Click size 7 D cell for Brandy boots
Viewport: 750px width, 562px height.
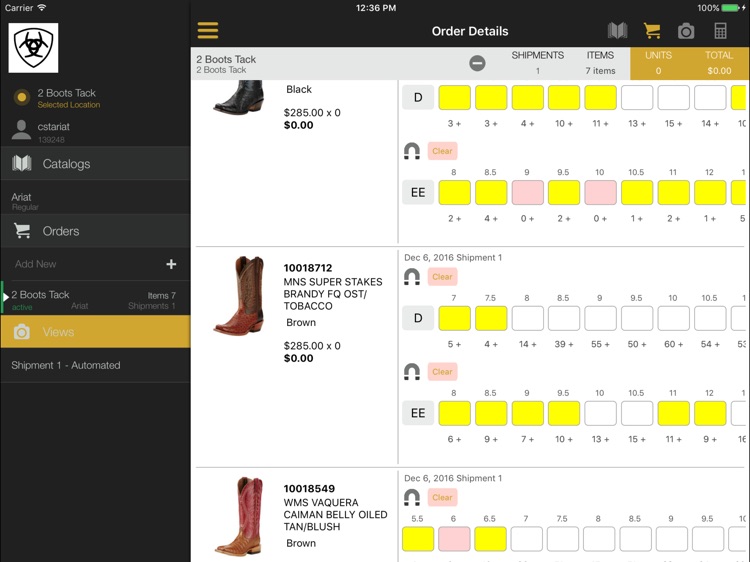coord(454,319)
